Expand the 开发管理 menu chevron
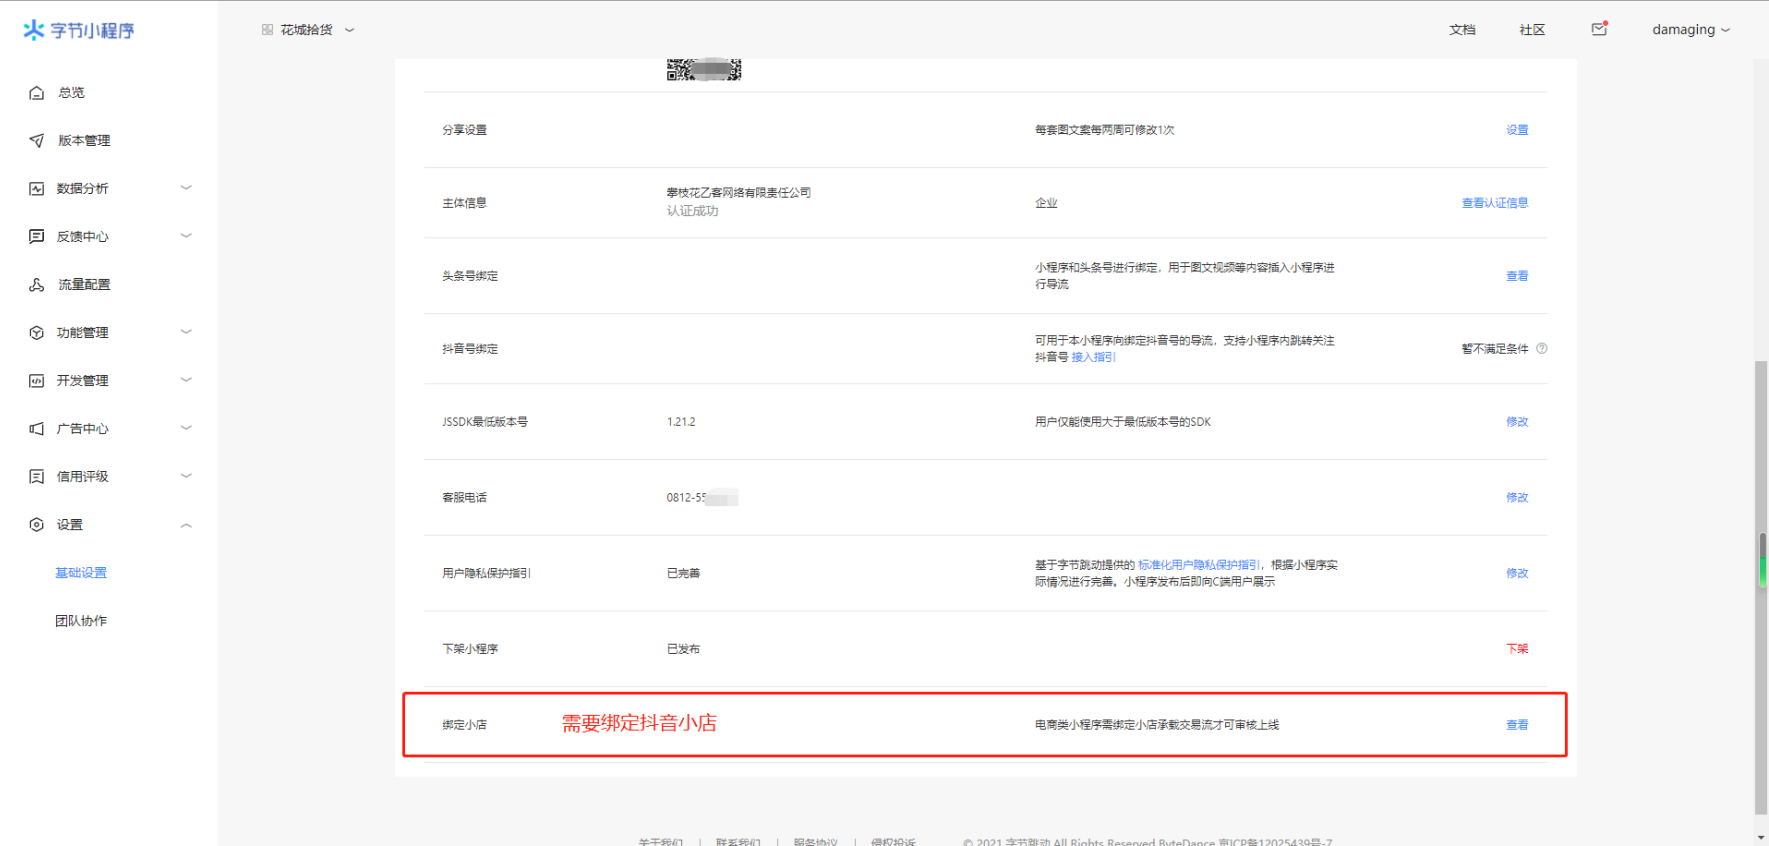This screenshot has width=1769, height=846. point(186,380)
